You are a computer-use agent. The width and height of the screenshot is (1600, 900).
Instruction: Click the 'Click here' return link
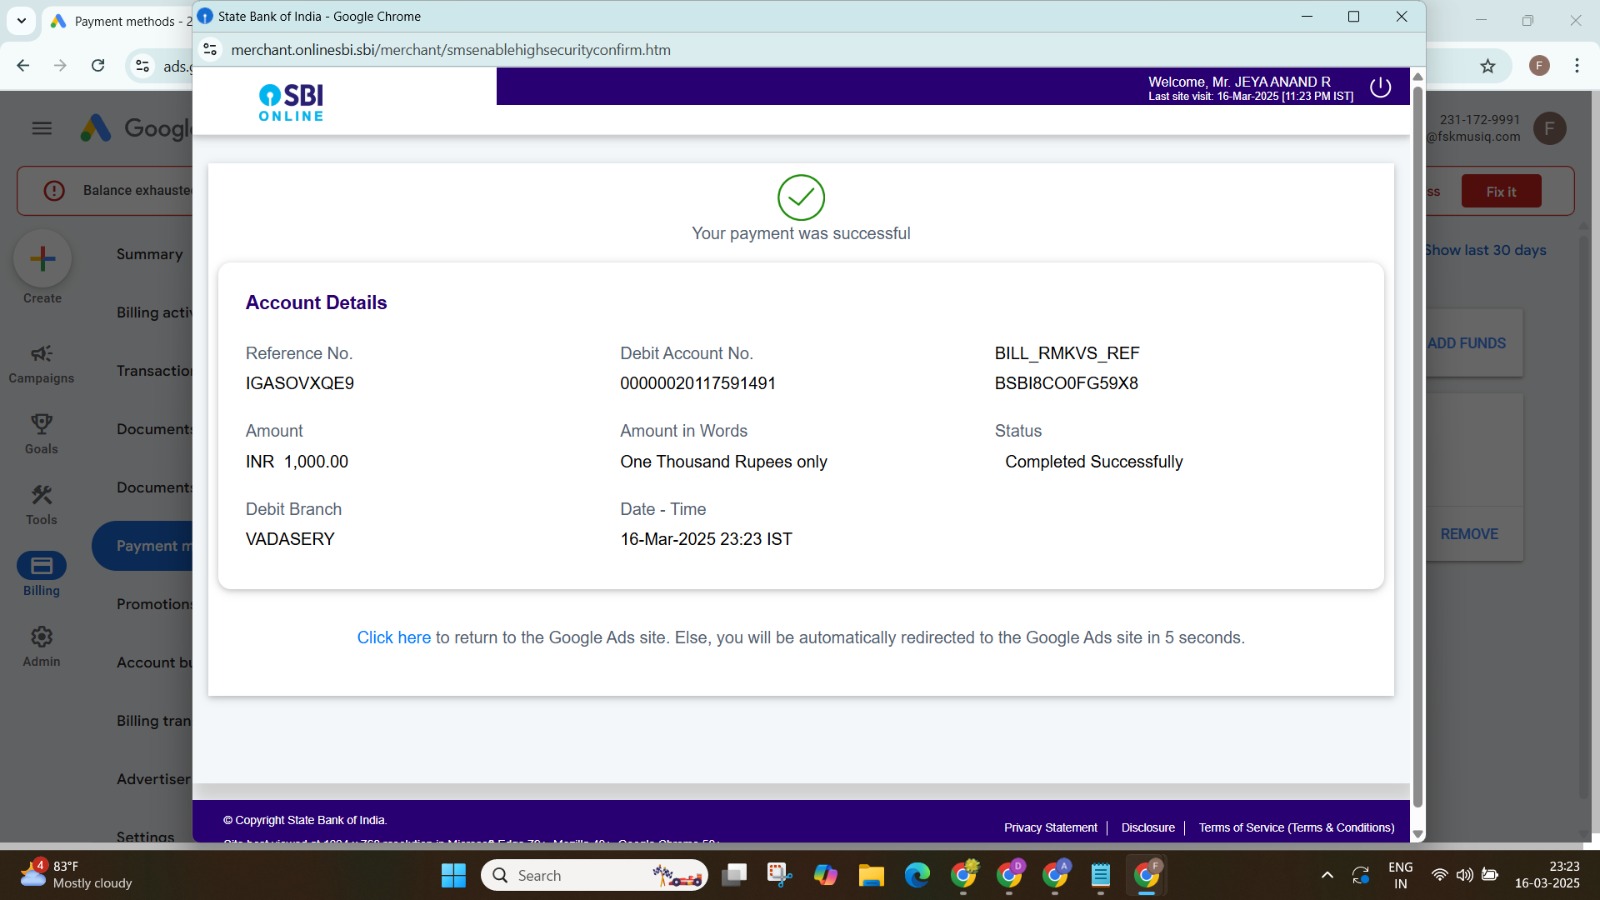394,638
